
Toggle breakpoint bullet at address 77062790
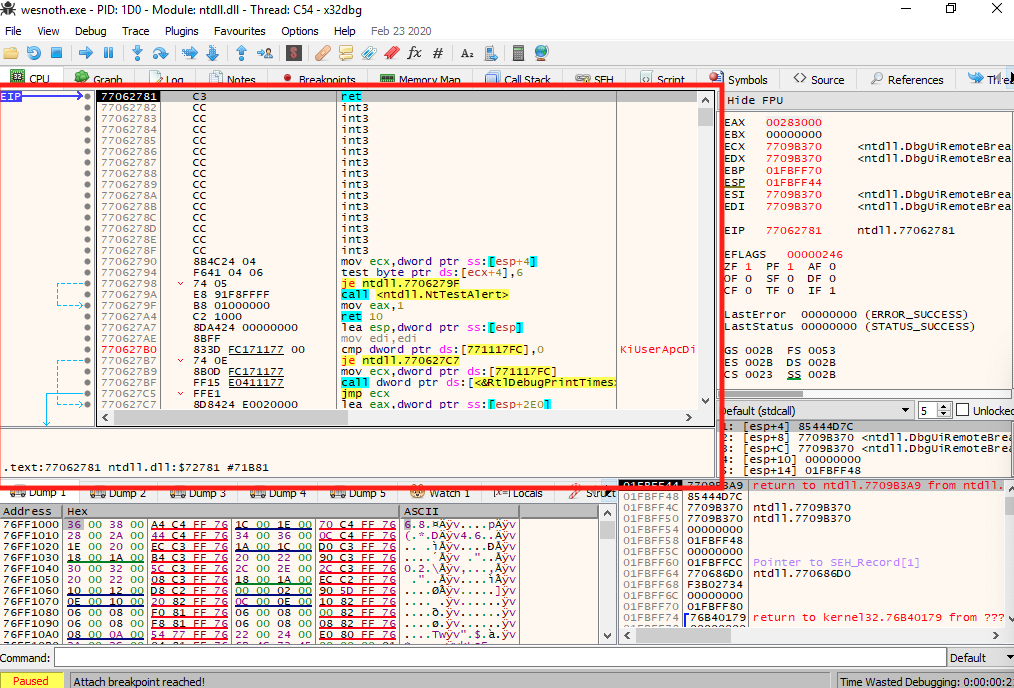[x=87, y=262]
